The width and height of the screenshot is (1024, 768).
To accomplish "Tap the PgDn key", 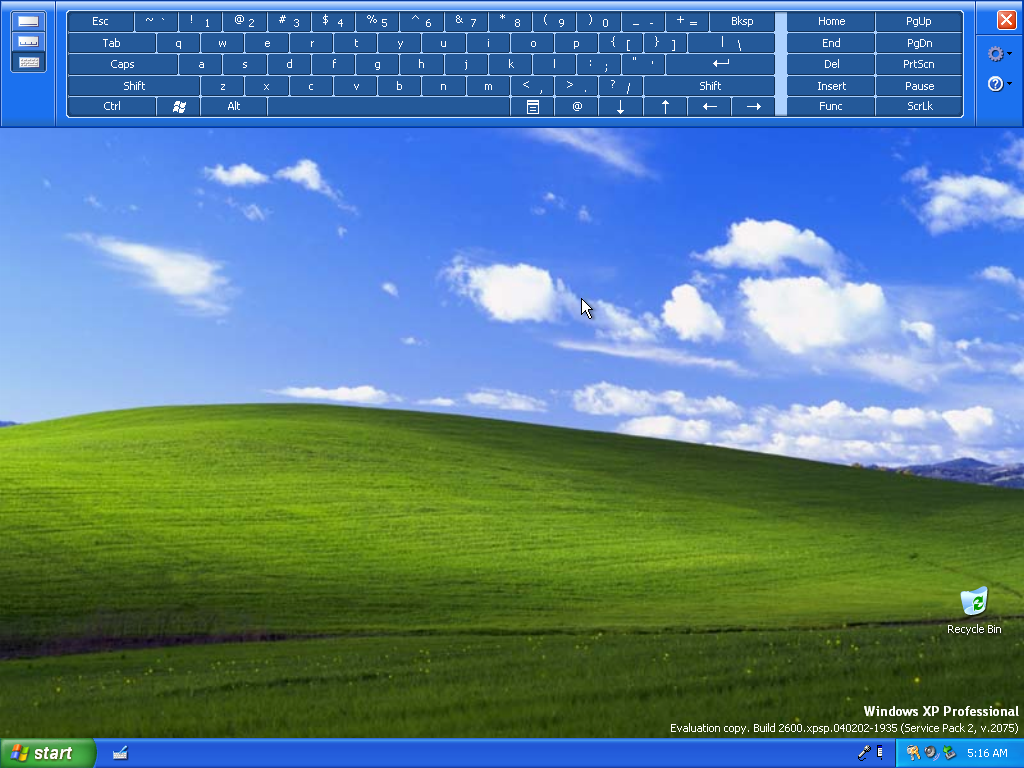I will point(920,43).
